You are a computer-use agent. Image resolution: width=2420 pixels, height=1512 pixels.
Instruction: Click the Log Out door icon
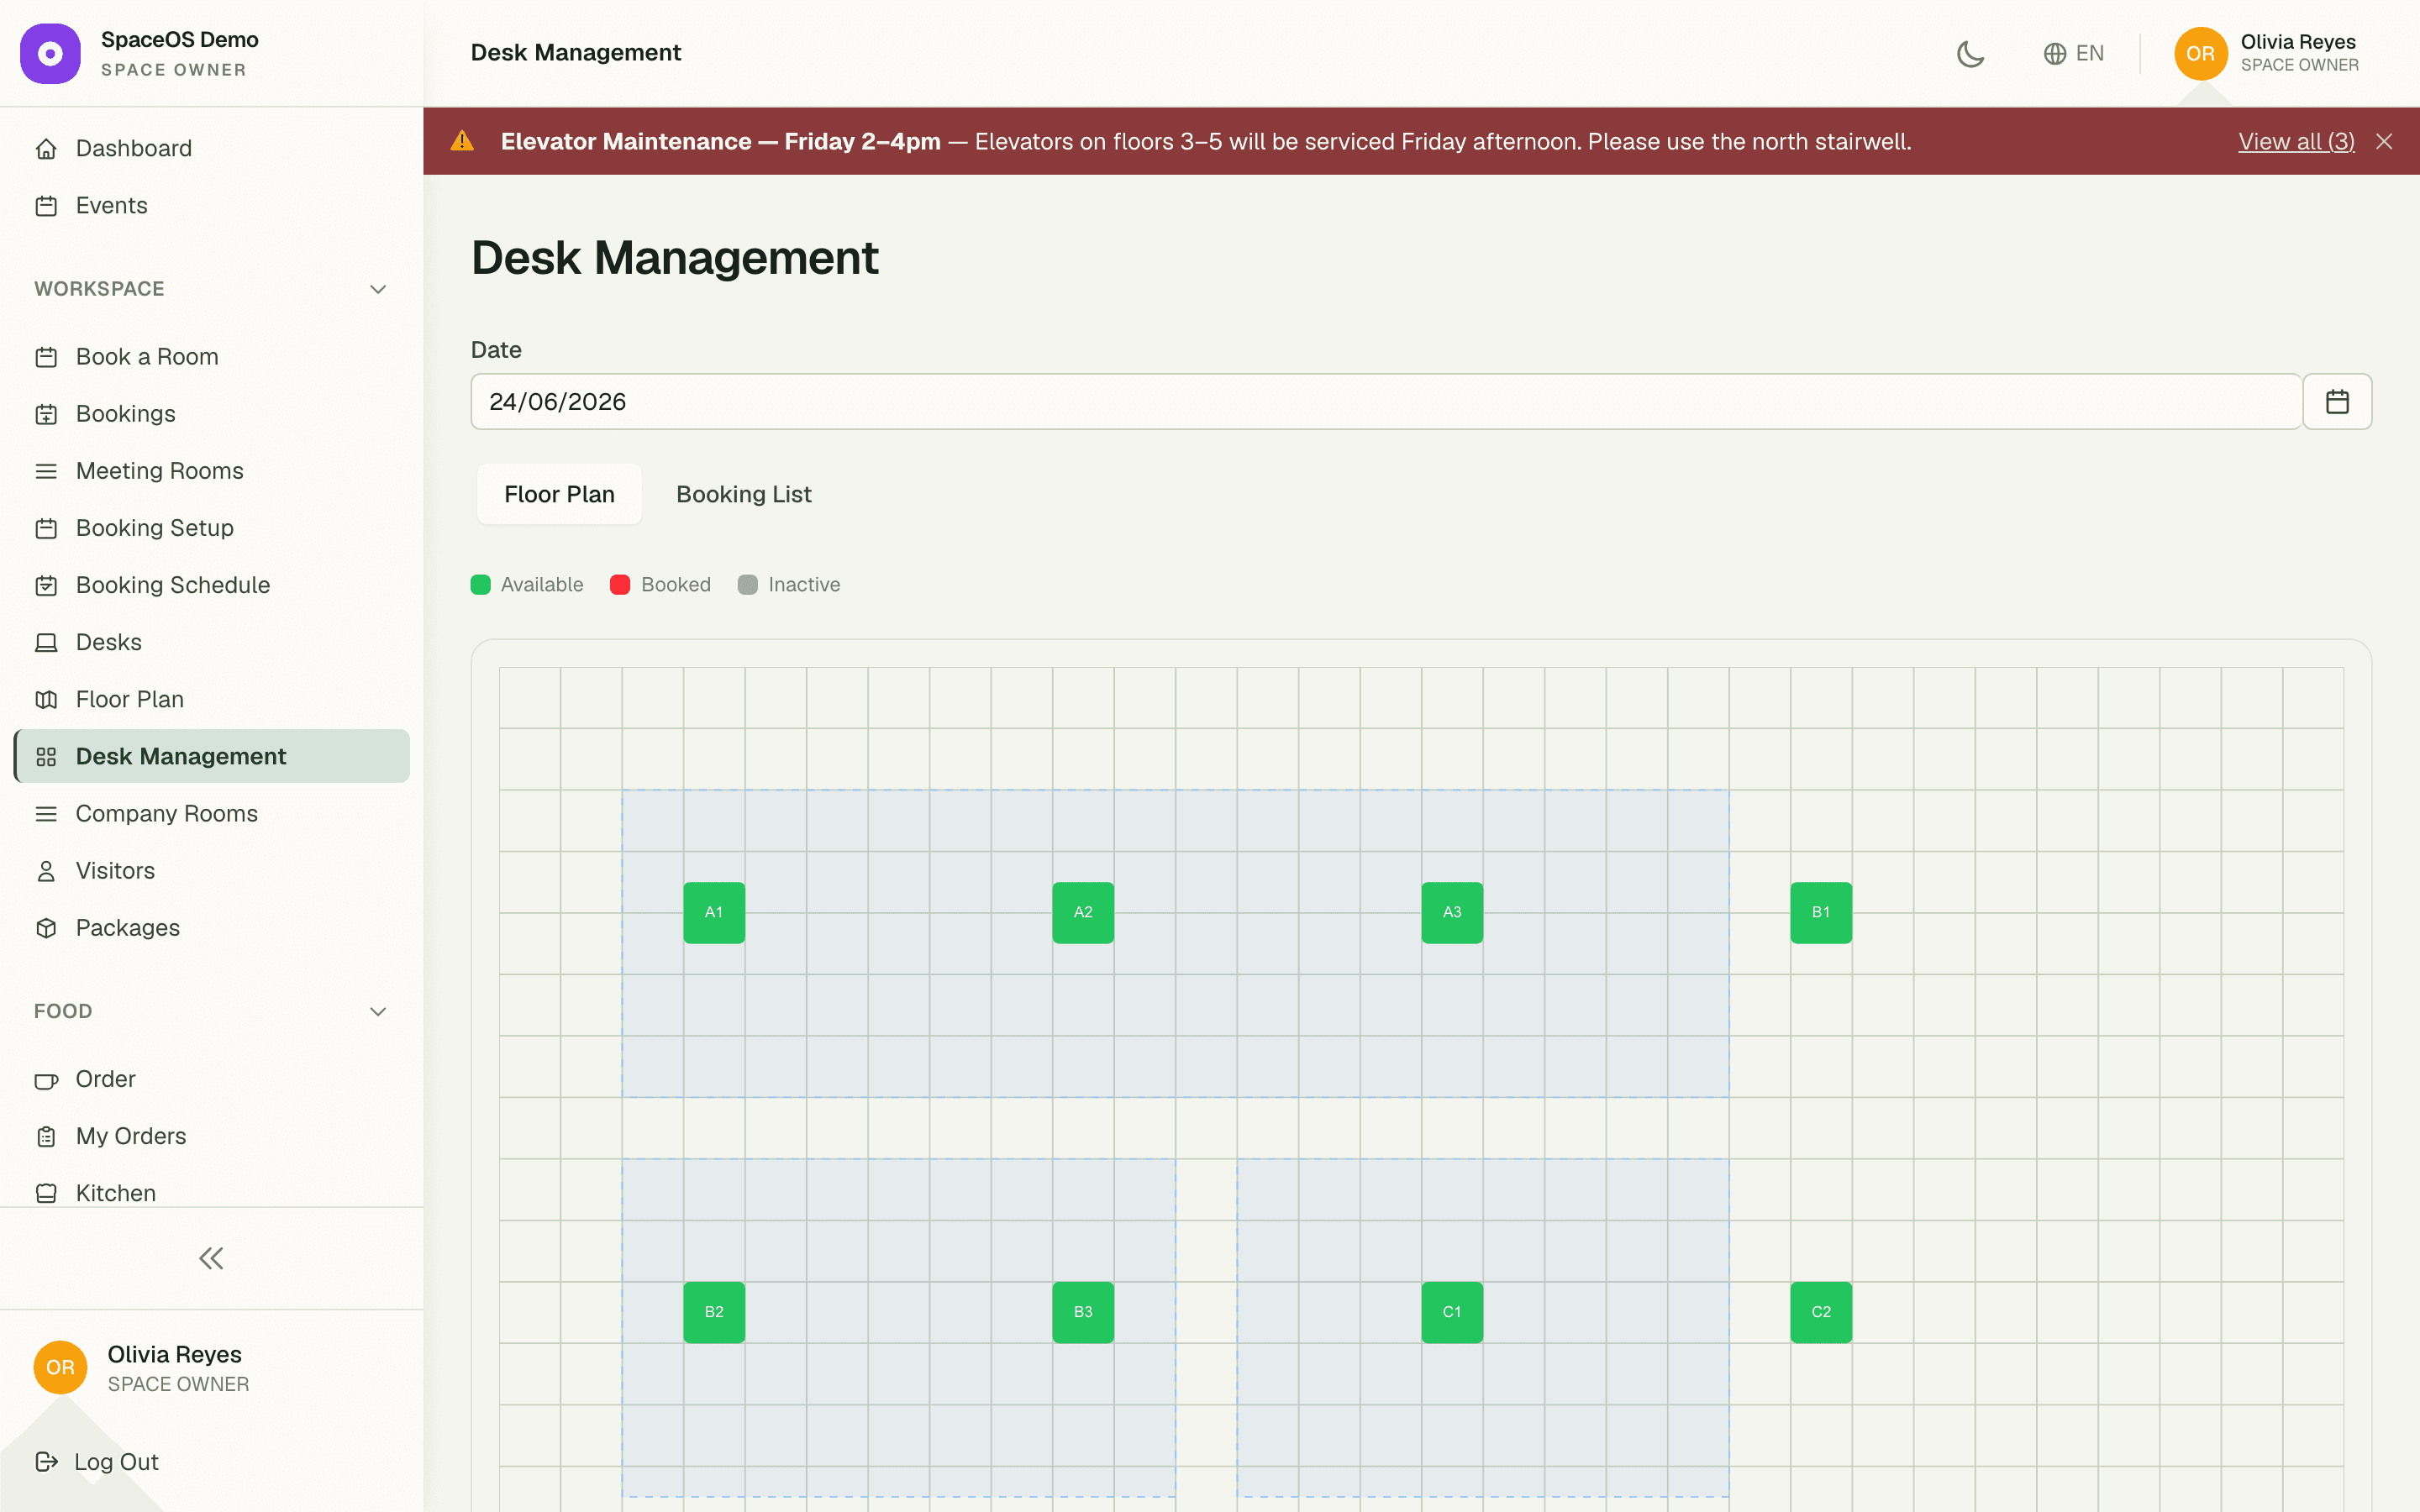pos(46,1462)
